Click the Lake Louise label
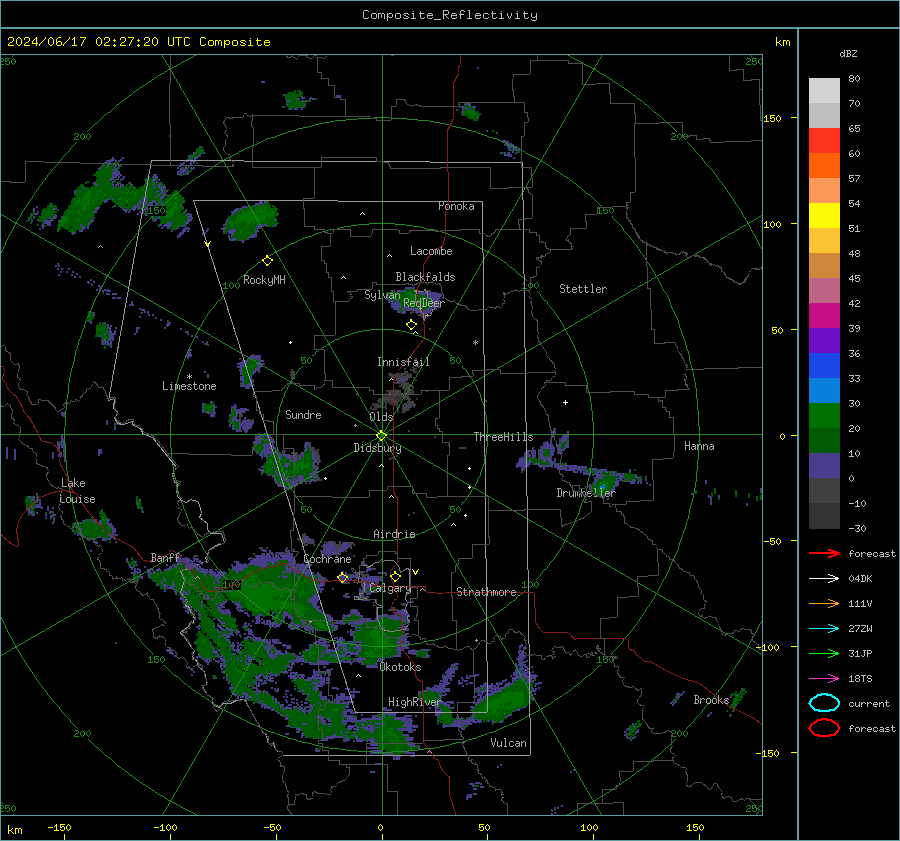Image resolution: width=900 pixels, height=841 pixels. (x=77, y=491)
